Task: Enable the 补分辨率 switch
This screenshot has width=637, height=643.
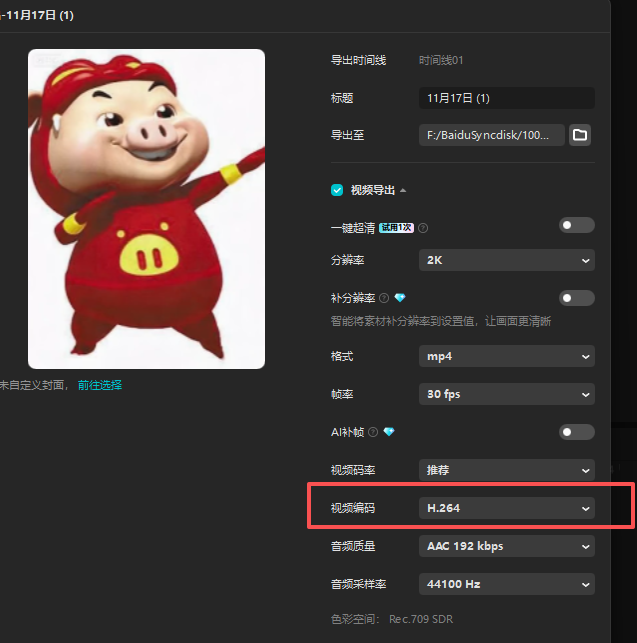Action: [x=576, y=298]
